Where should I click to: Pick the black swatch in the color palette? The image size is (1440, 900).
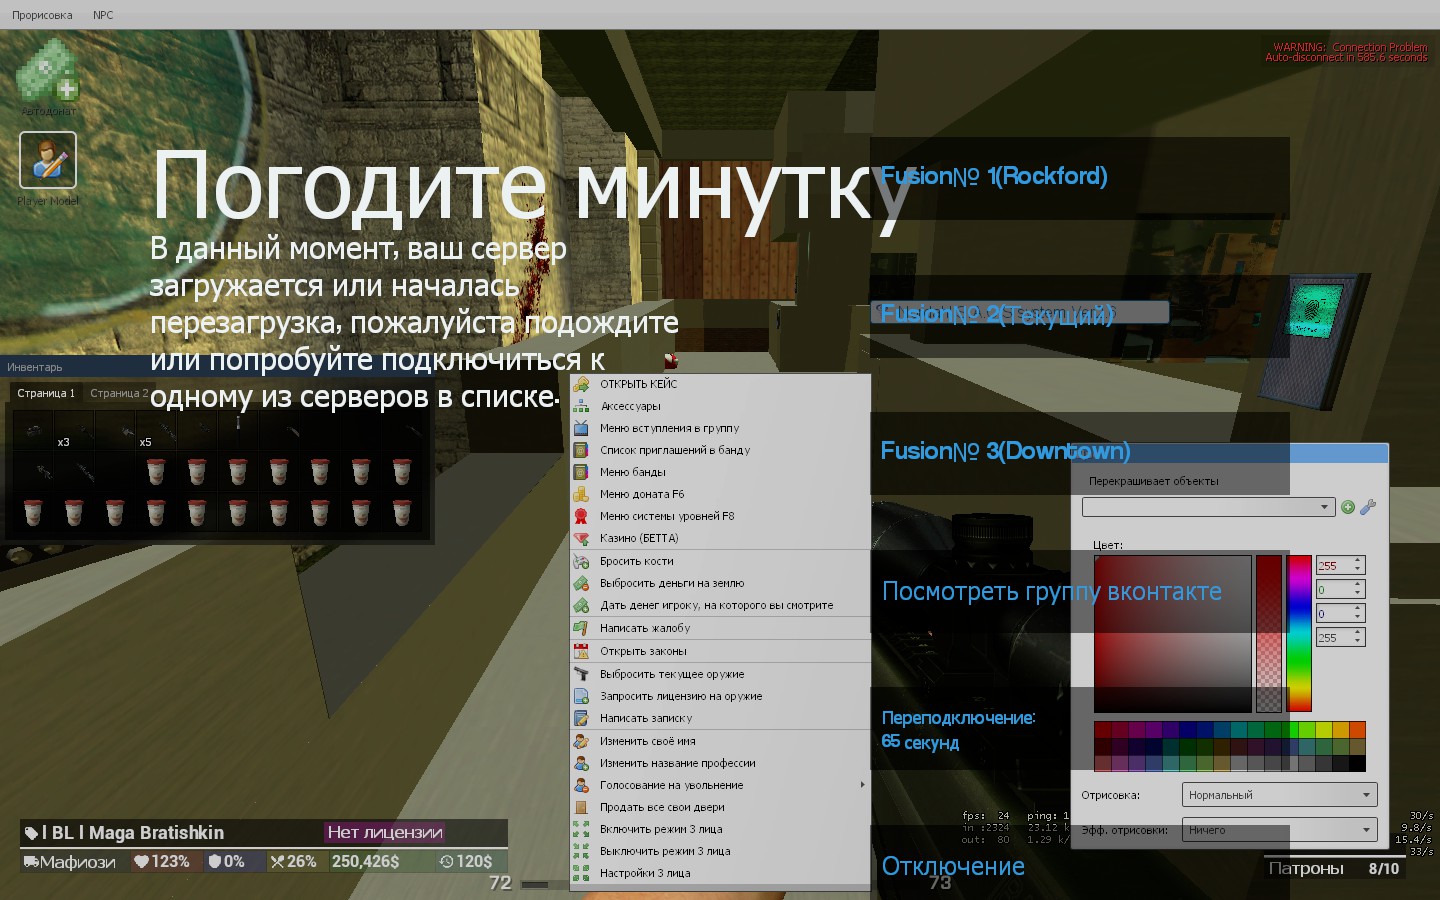1357,764
